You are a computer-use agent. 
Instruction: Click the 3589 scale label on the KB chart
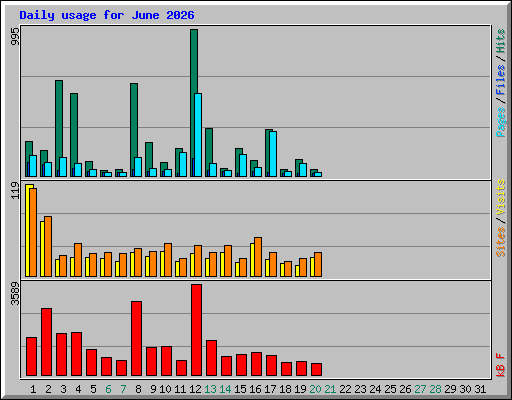(x=15, y=294)
